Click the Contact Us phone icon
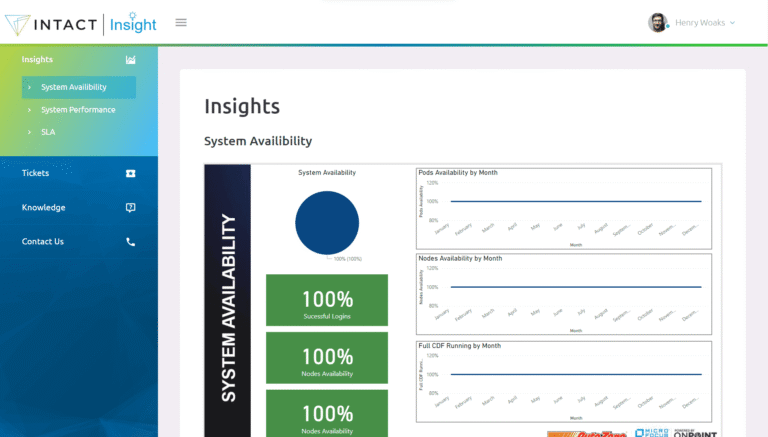This screenshot has height=437, width=768. 130,242
